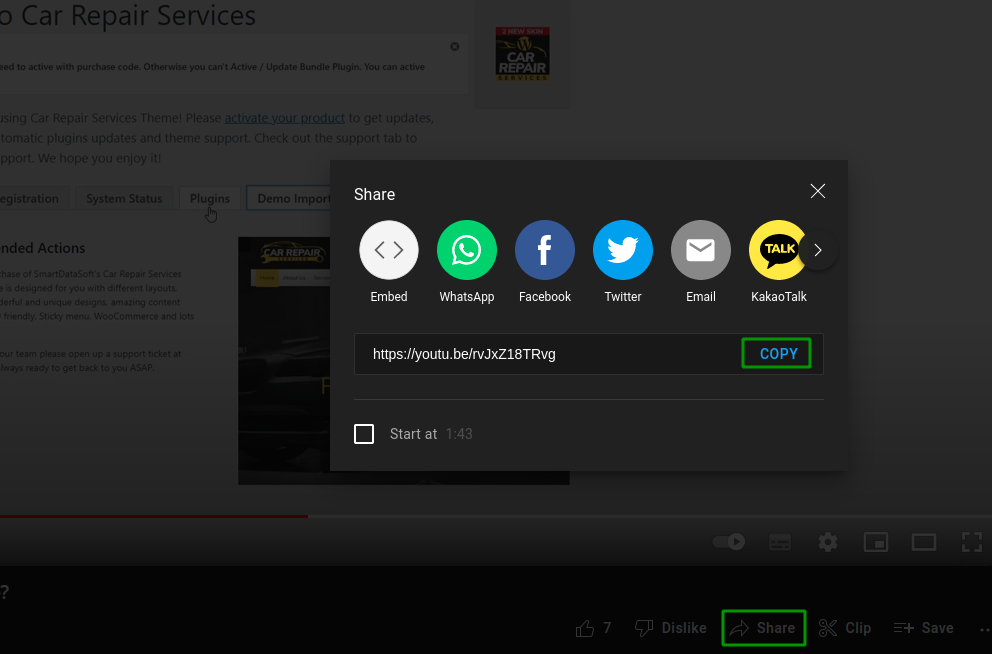Share the video via KakaoTalk
The height and width of the screenshot is (654, 992).
tap(777, 250)
